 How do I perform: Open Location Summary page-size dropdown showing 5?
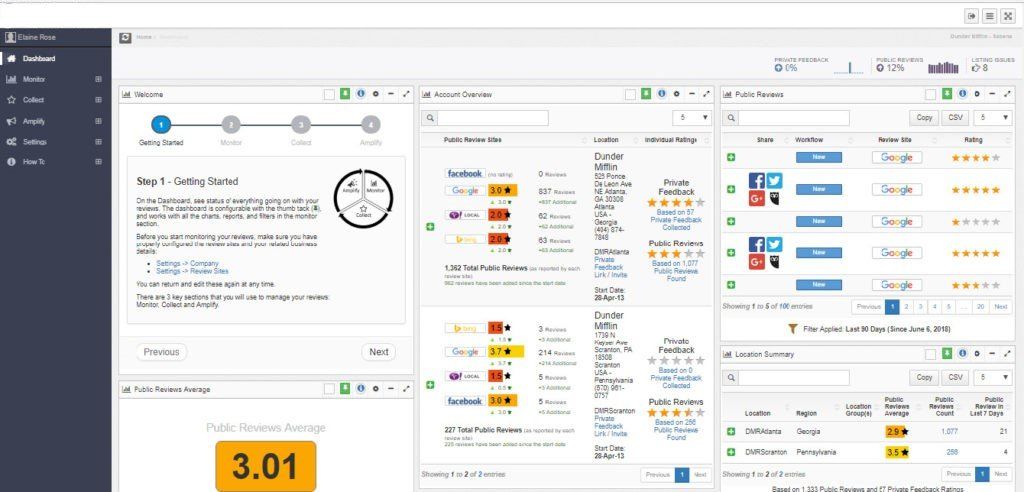tap(993, 377)
